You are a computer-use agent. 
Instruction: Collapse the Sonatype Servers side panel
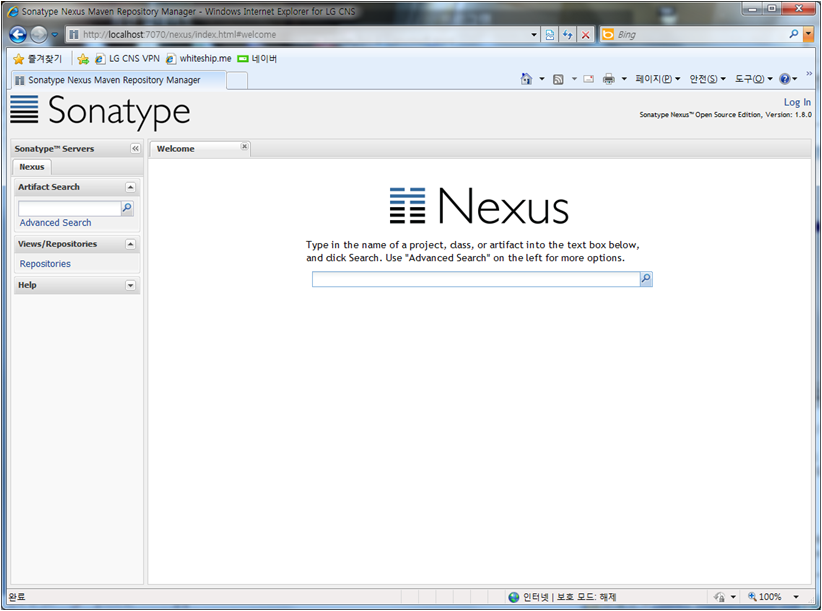point(136,149)
